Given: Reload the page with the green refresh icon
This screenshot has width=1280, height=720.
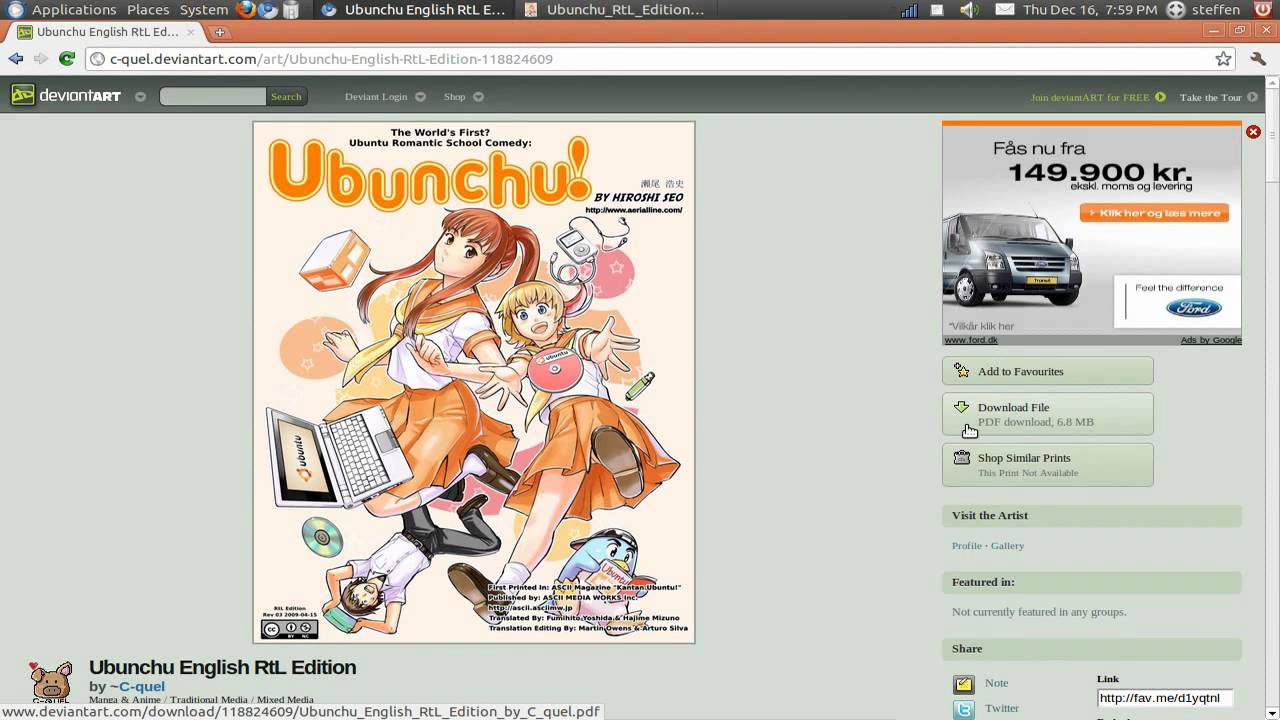Looking at the screenshot, I should click(67, 59).
